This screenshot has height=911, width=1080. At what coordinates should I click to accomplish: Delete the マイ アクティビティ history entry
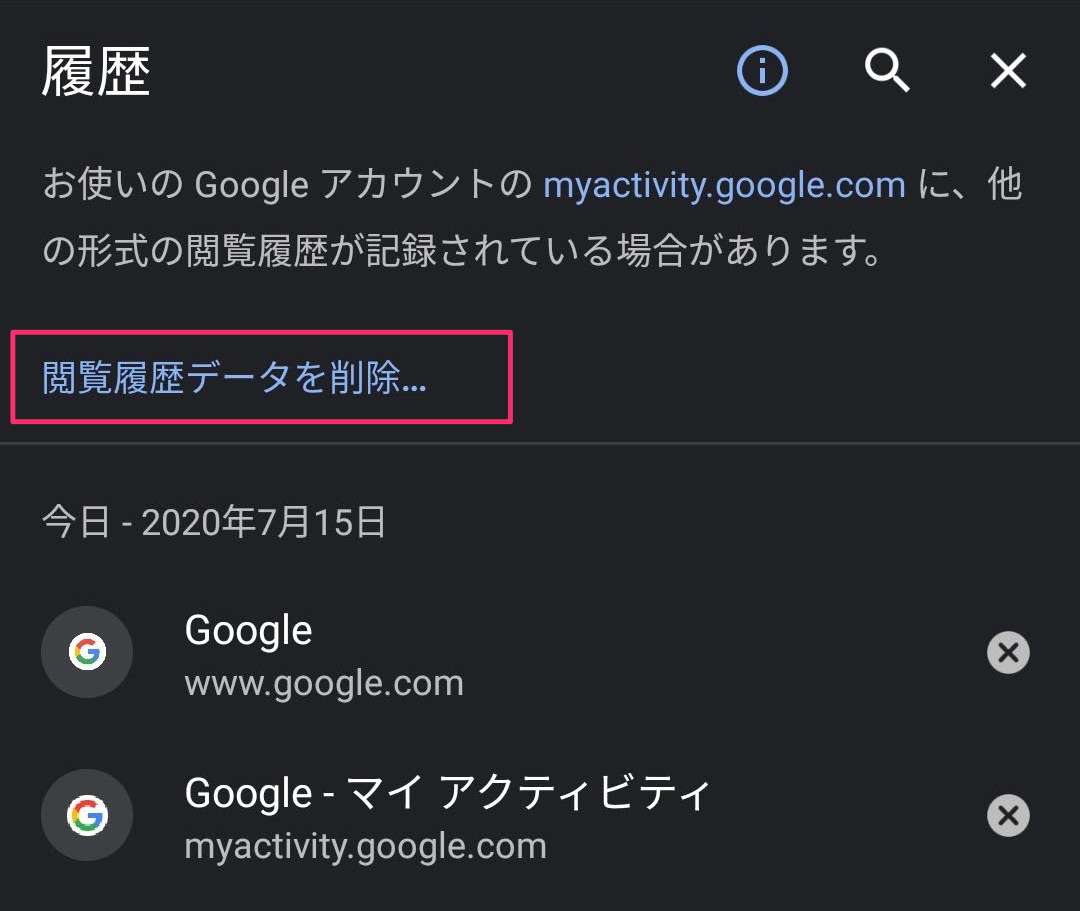coord(1008,816)
